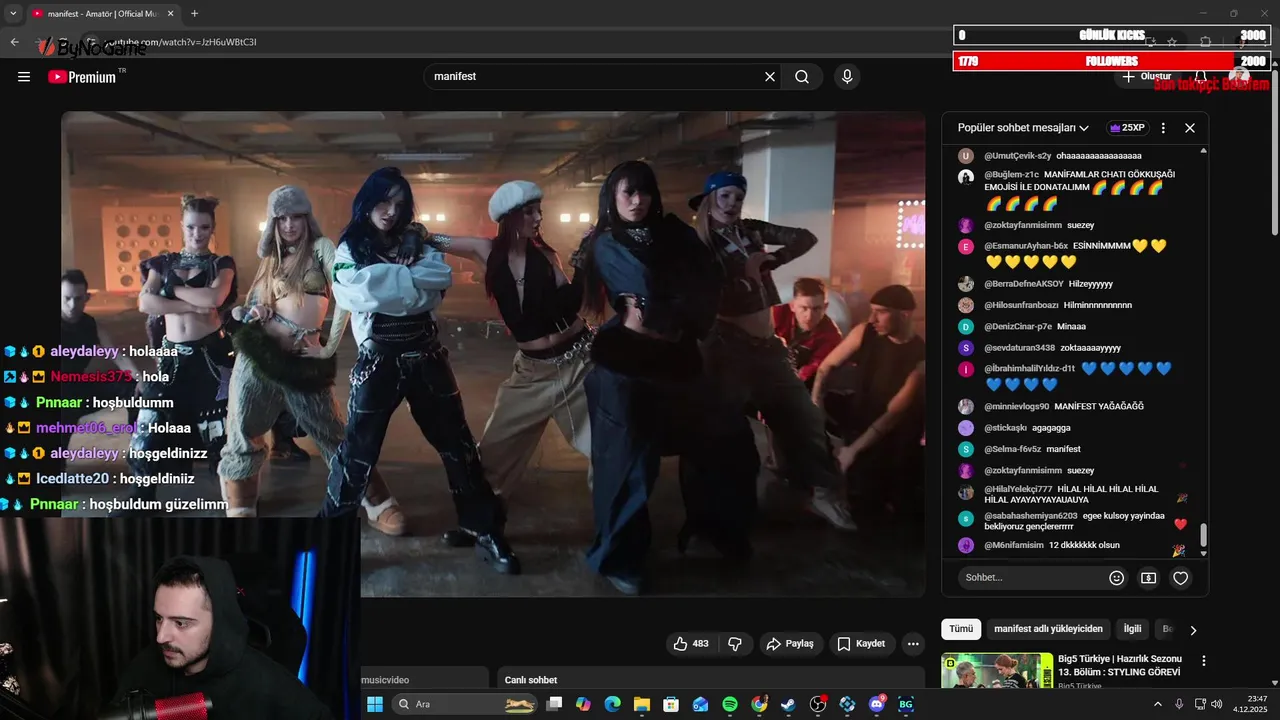Start voice search with the microphone
Image resolution: width=1280 pixels, height=720 pixels.
(x=847, y=77)
